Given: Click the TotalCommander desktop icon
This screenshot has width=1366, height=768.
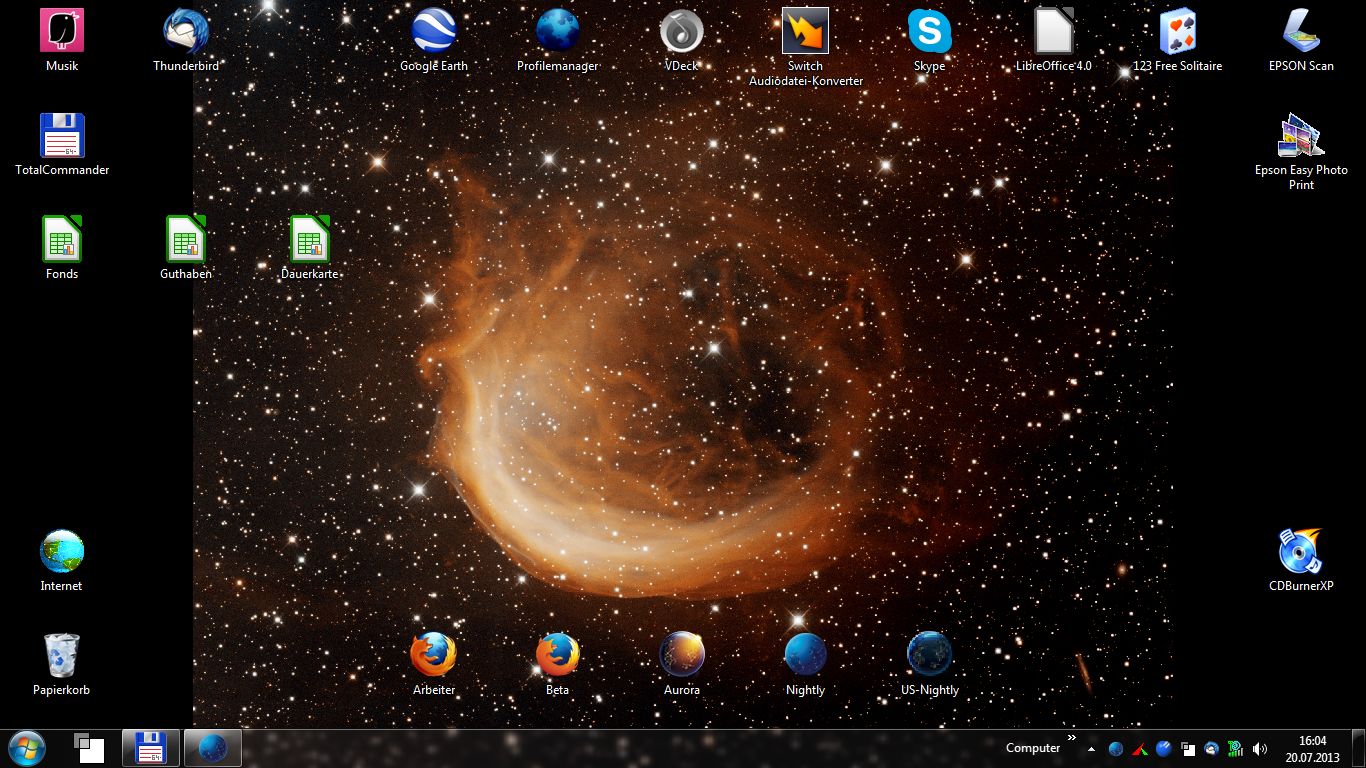Looking at the screenshot, I should point(62,136).
